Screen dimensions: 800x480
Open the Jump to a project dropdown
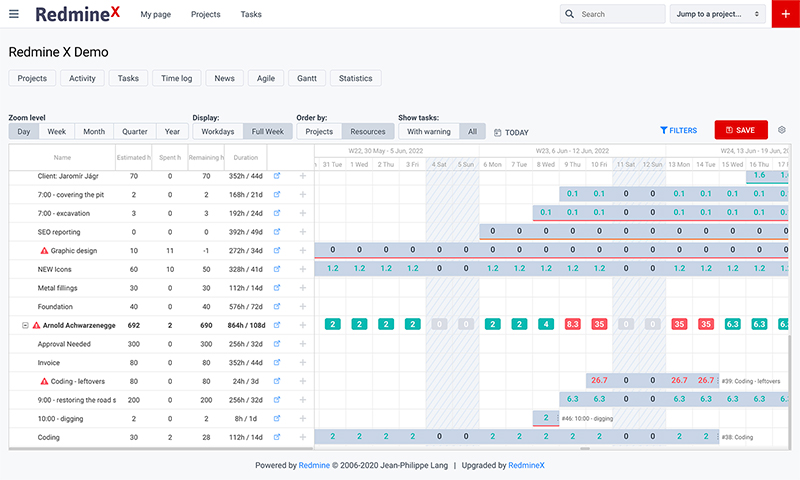tap(717, 14)
